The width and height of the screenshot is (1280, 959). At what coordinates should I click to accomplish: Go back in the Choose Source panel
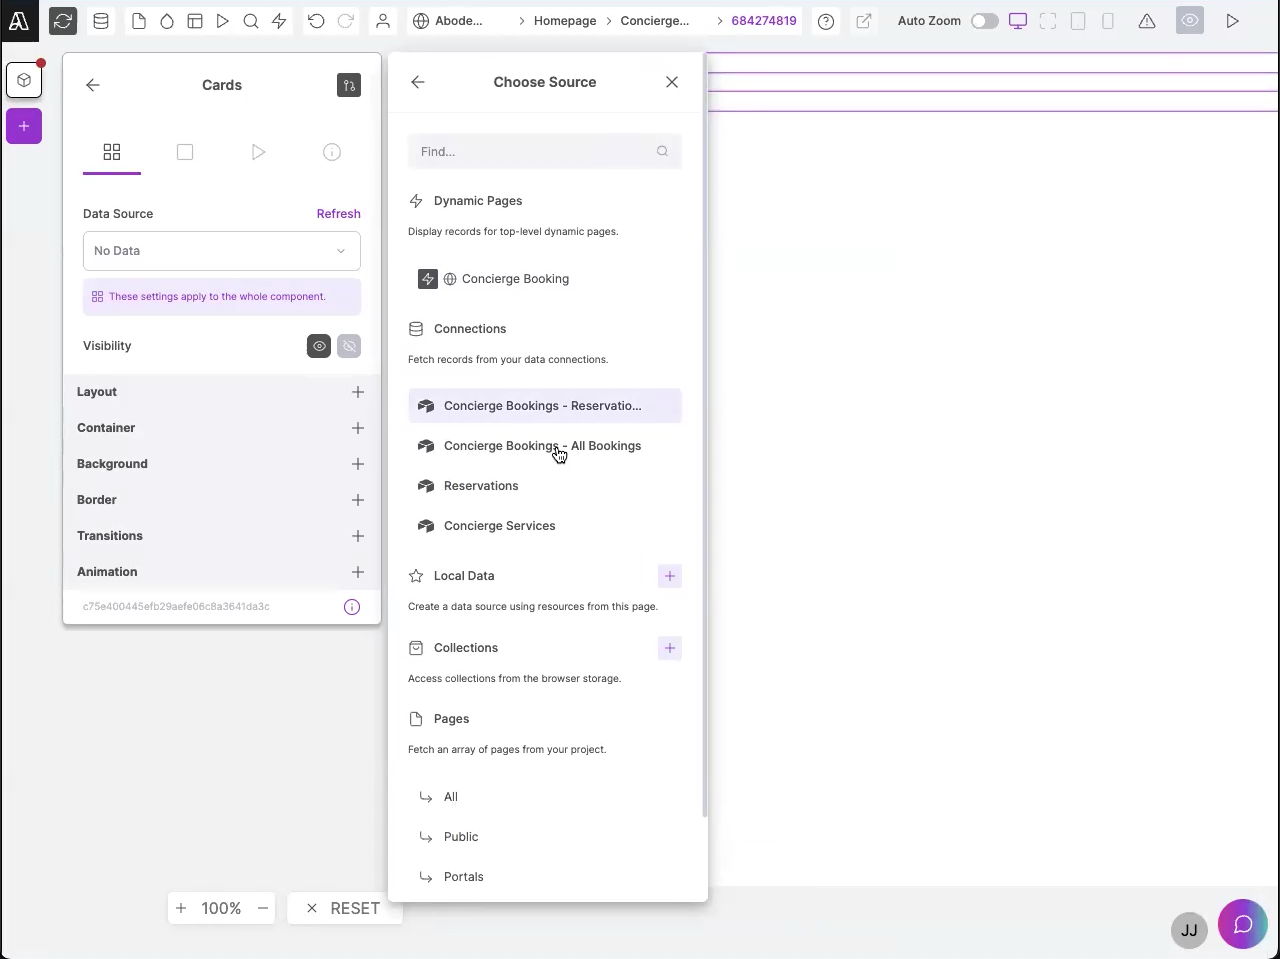pyautogui.click(x=418, y=82)
